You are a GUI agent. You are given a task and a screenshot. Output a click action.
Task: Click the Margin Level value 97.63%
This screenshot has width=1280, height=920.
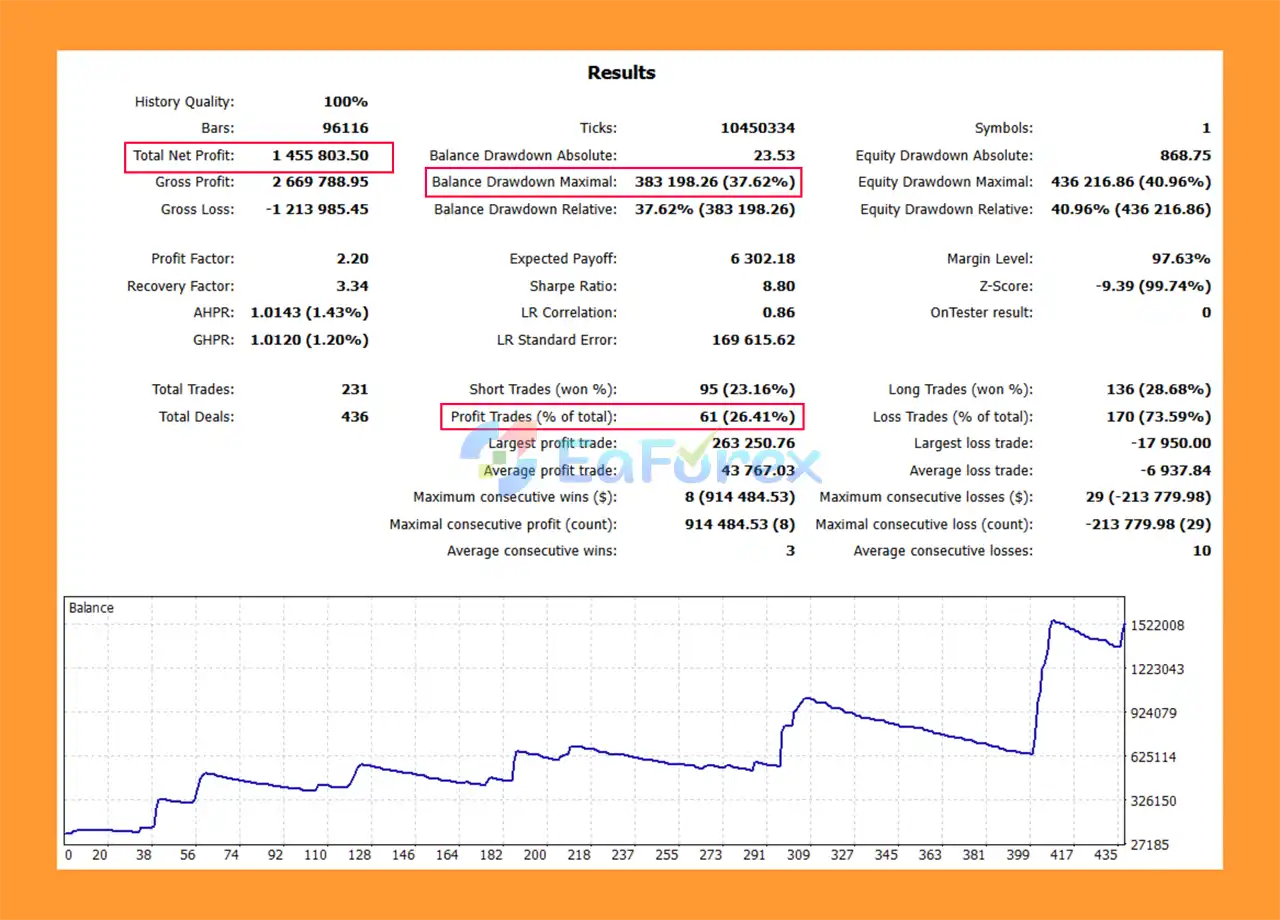pyautogui.click(x=1180, y=259)
